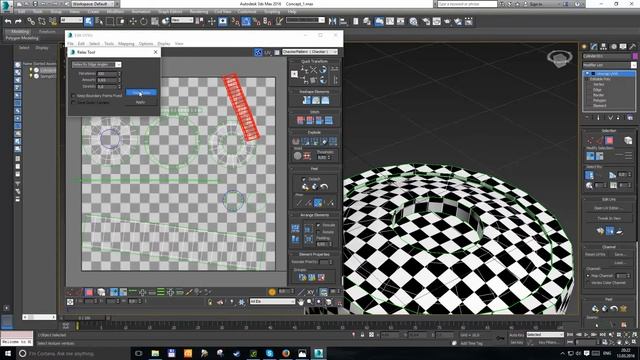Activate the Select and Rotate tool
640x360 pixels.
coord(144,21)
